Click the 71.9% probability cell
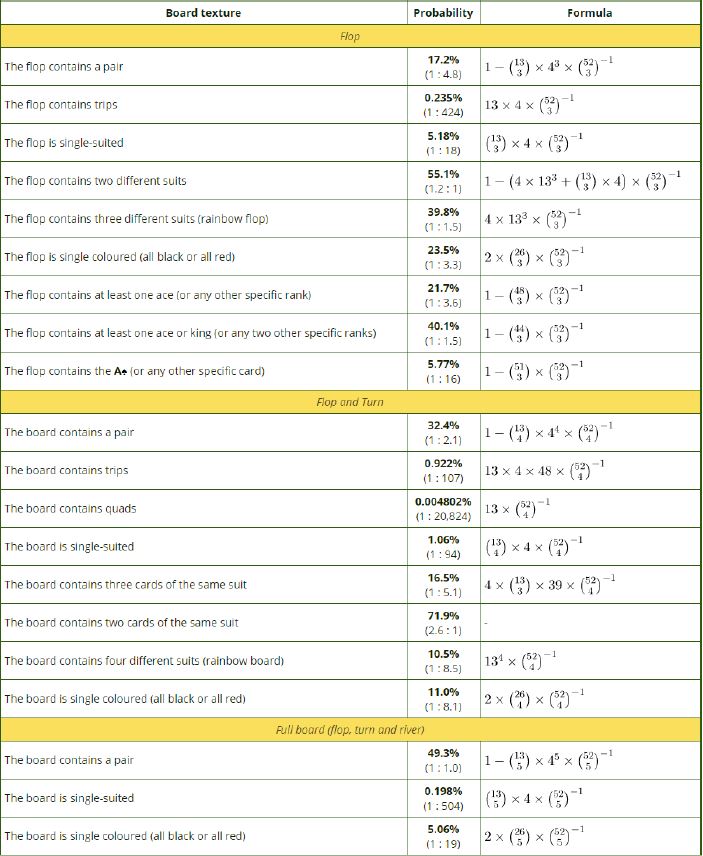Screen dimensions: 703x856 pyautogui.click(x=443, y=622)
